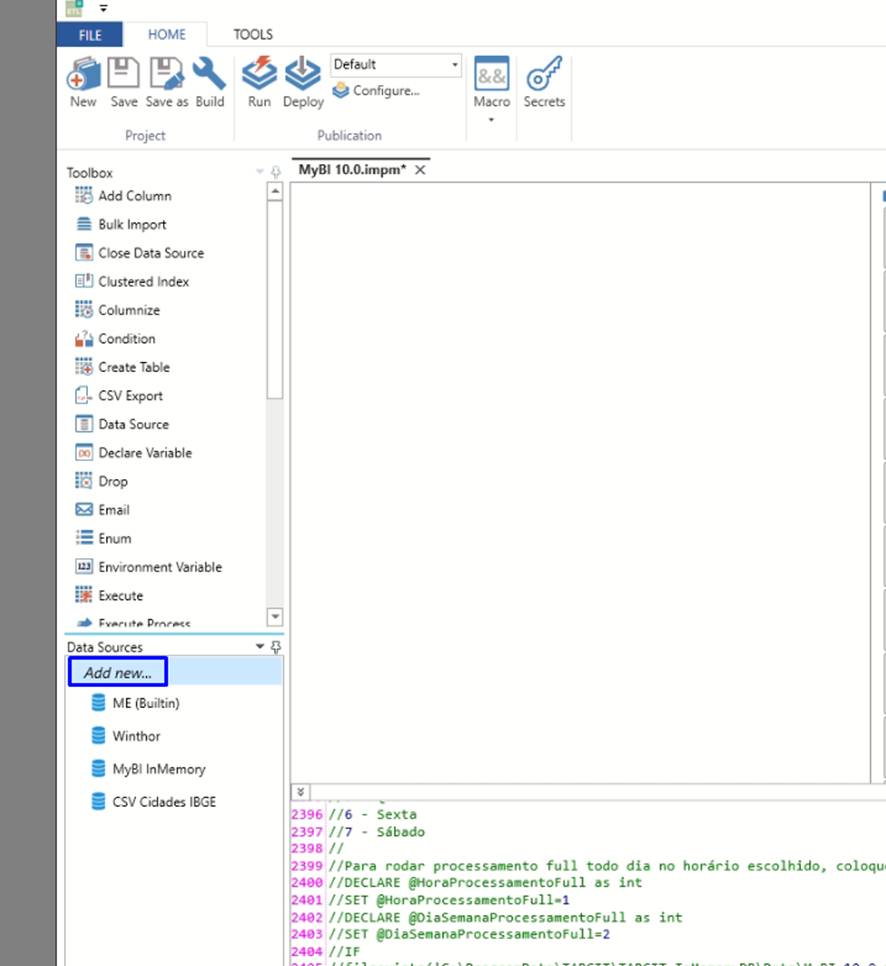Open the FILE menu tab
Screen dimensions: 886x966
(90, 35)
